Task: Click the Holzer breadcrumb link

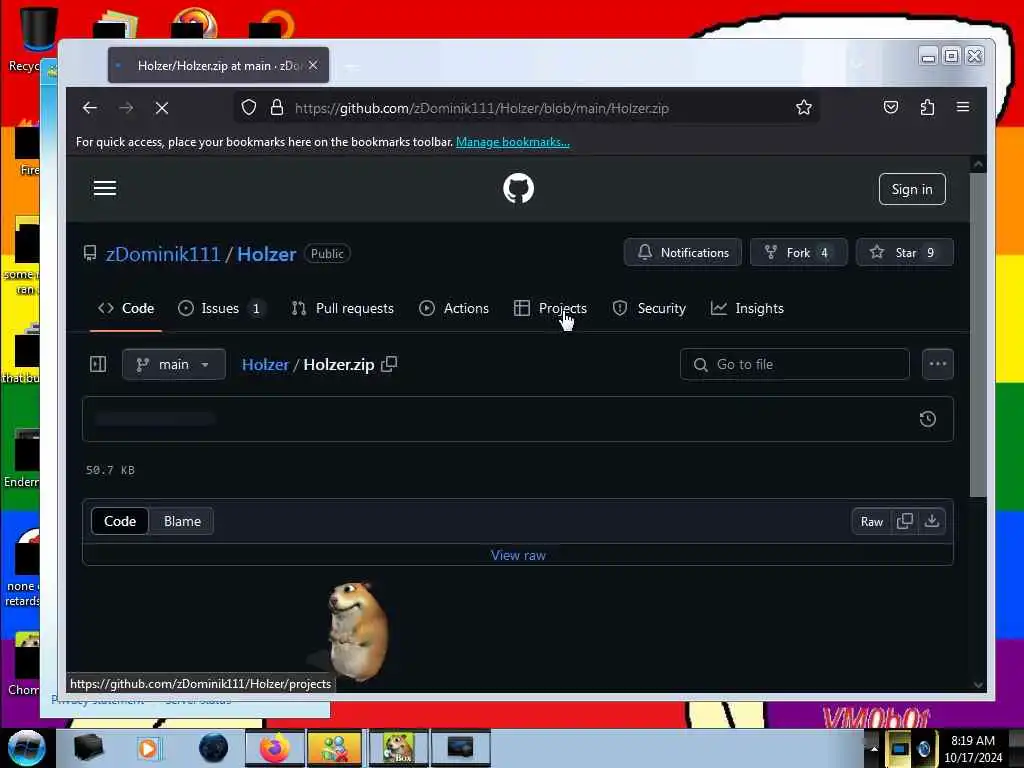Action: (x=265, y=364)
